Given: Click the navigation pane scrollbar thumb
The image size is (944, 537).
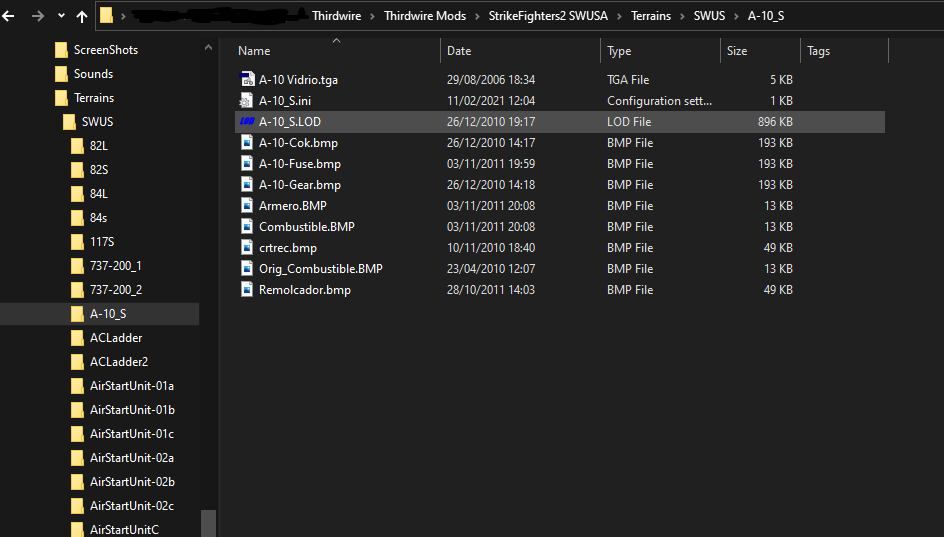Looking at the screenshot, I should point(208,523).
